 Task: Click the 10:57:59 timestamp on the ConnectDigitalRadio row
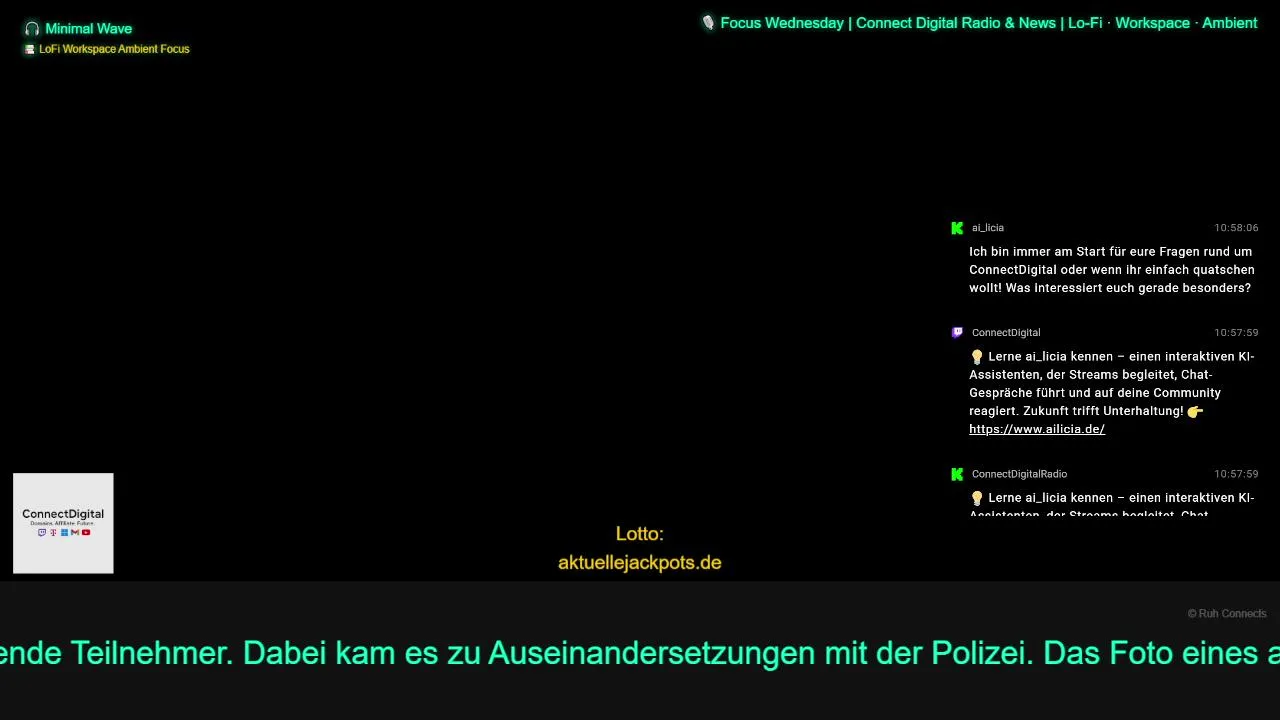(1236, 474)
